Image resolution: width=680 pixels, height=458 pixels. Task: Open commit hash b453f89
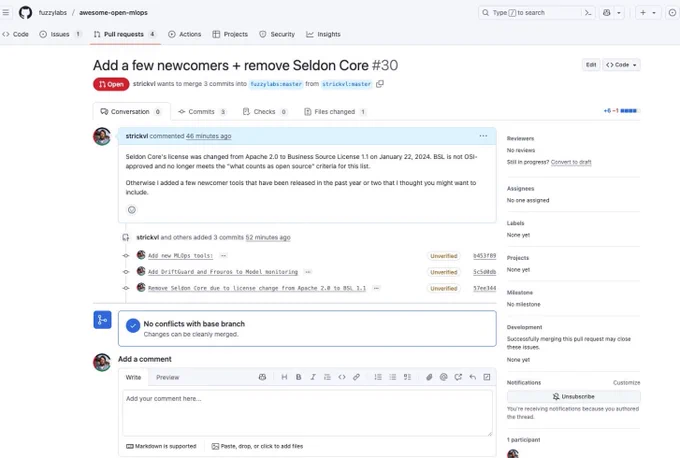pyautogui.click(x=484, y=256)
